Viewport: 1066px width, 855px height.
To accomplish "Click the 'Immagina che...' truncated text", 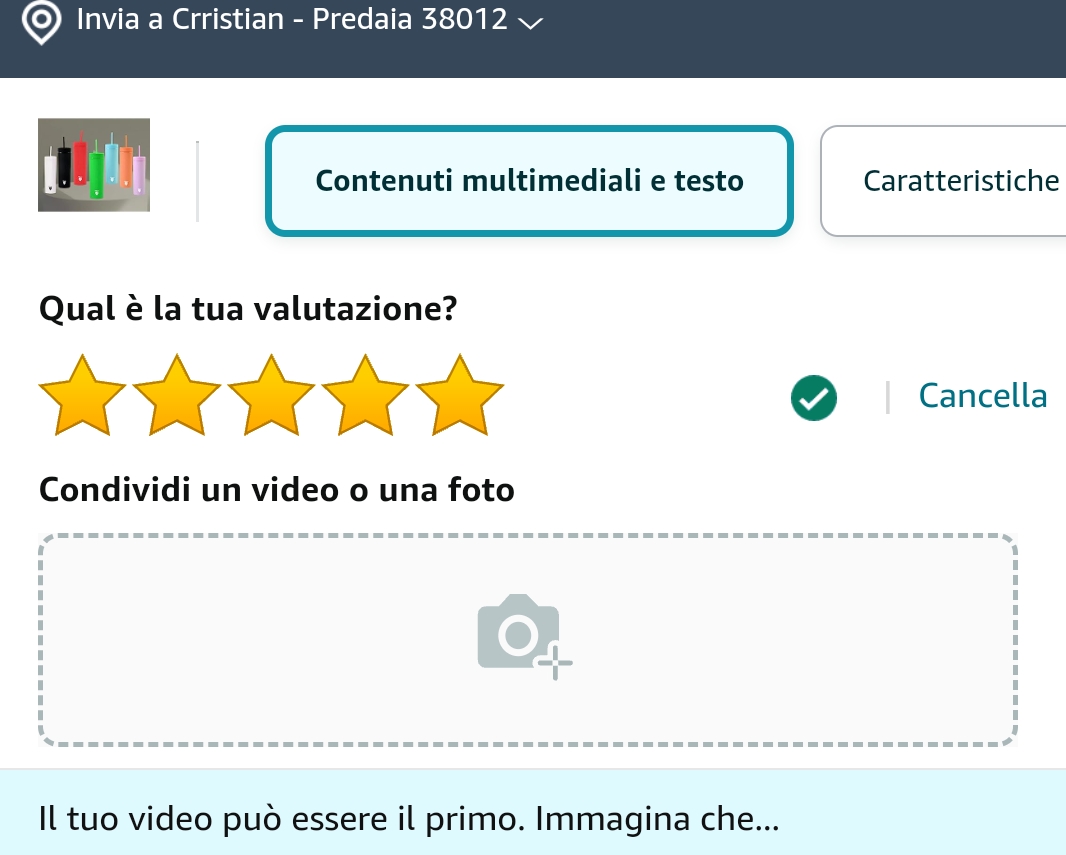I will tap(657, 819).
